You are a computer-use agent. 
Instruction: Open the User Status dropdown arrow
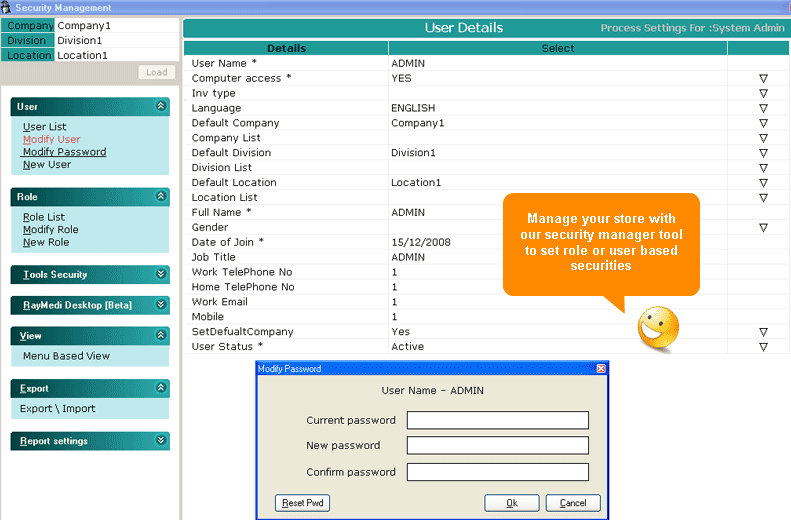point(762,347)
